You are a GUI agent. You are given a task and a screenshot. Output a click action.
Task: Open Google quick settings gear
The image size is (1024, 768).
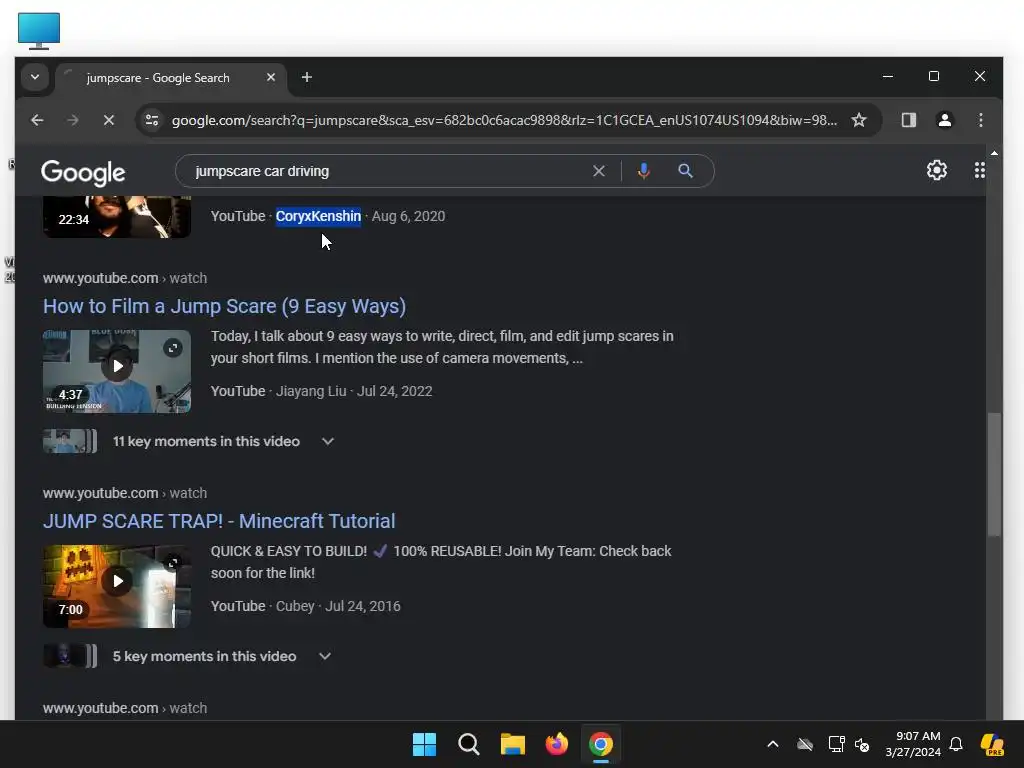click(936, 170)
